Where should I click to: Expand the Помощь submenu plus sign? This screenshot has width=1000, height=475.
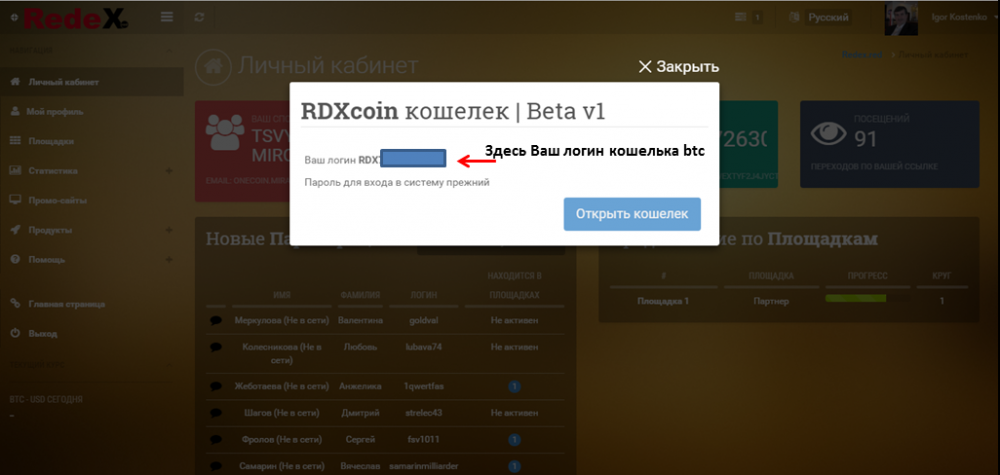[x=169, y=259]
